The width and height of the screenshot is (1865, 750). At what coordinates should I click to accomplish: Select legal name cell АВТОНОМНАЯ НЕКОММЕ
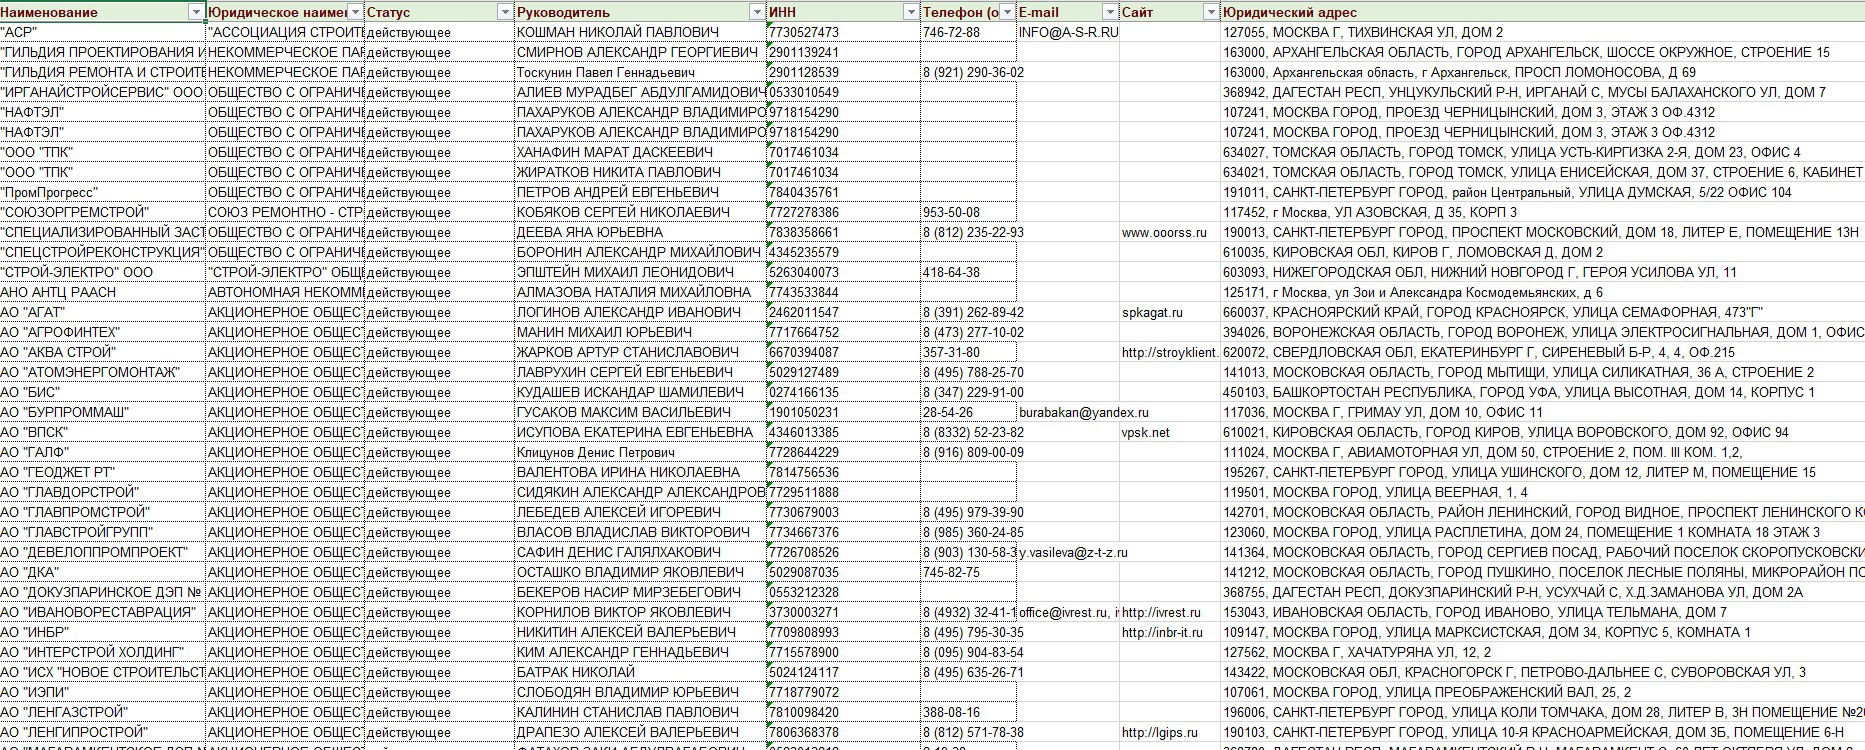click(x=285, y=292)
